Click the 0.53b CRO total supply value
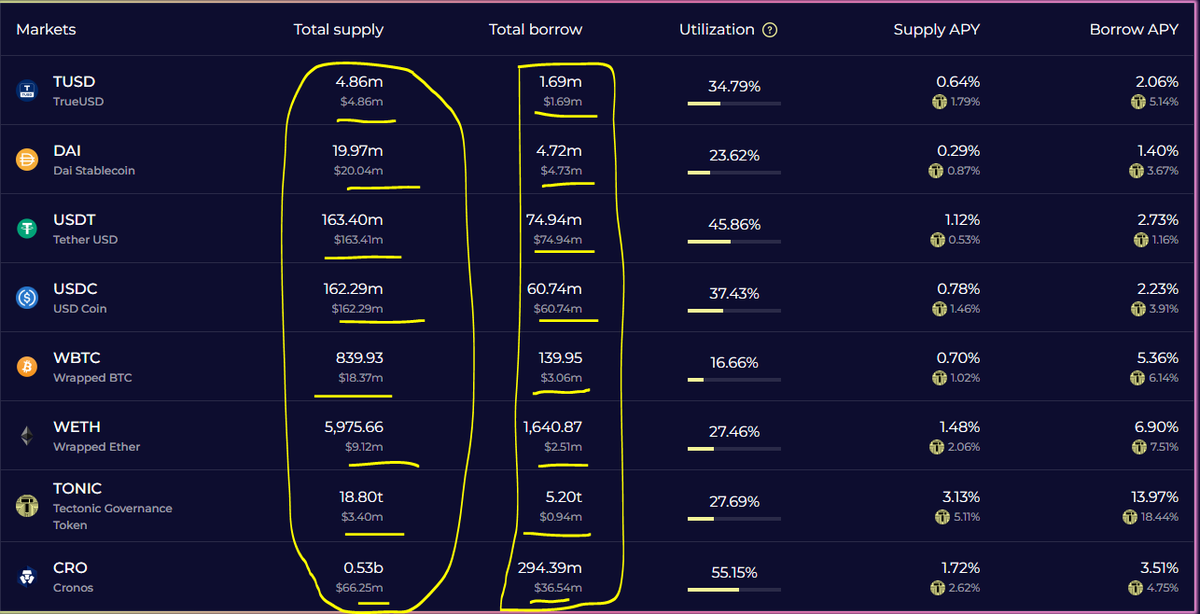 point(363,568)
